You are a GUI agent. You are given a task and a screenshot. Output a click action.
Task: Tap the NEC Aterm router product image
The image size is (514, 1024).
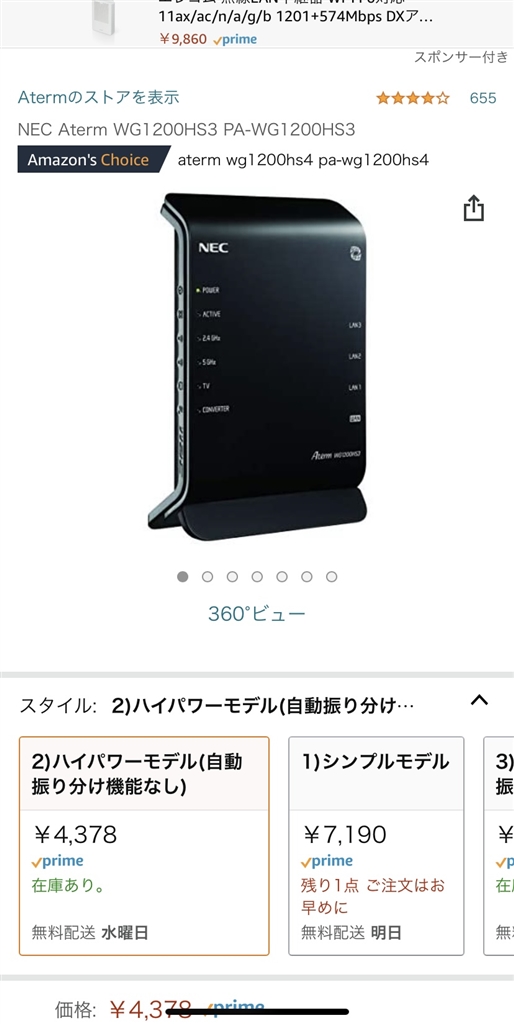point(257,367)
